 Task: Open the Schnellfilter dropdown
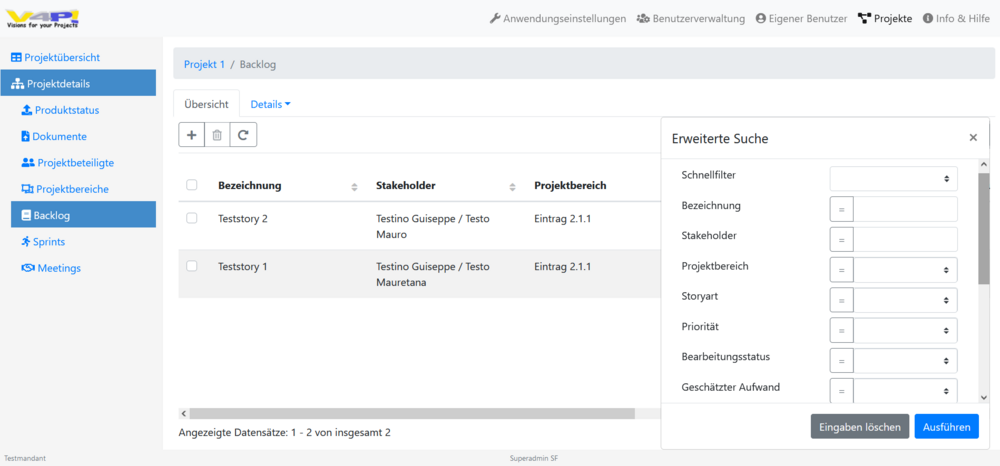(x=893, y=178)
